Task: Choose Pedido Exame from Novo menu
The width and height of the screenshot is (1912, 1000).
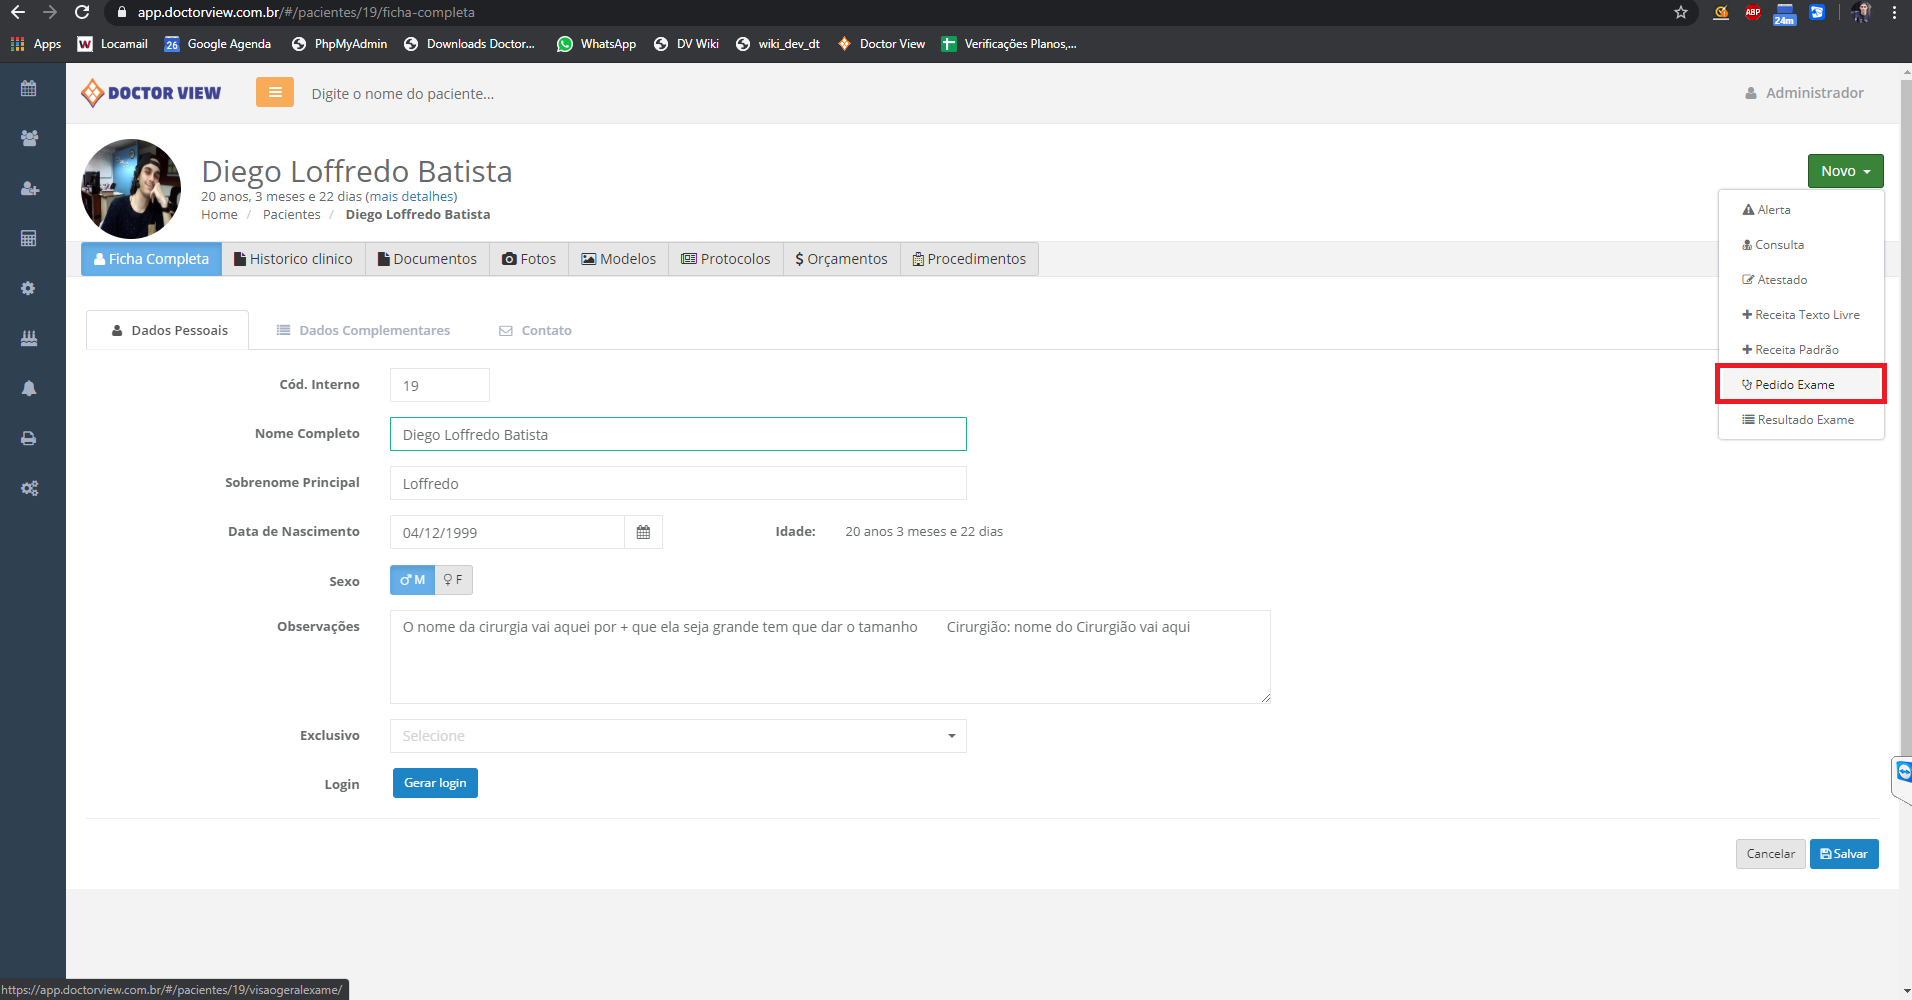Action: pos(1794,385)
